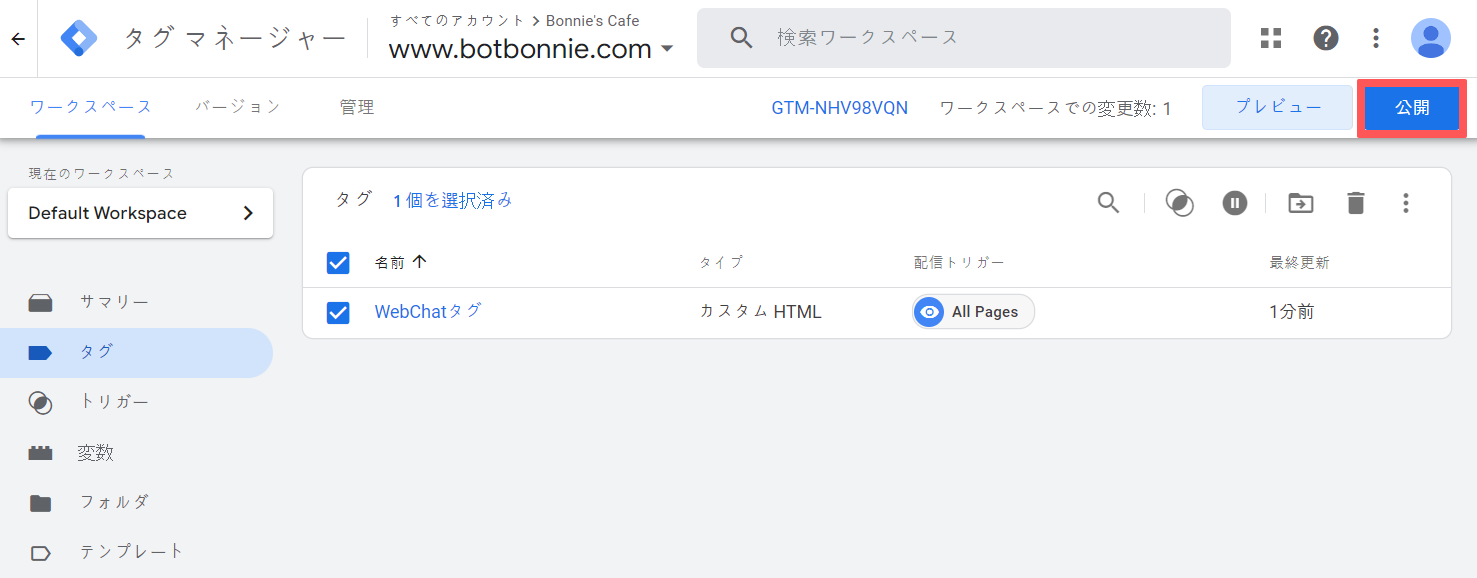Click the search magnifier in the tag table toolbar
The image size is (1477, 578).
(x=1108, y=203)
